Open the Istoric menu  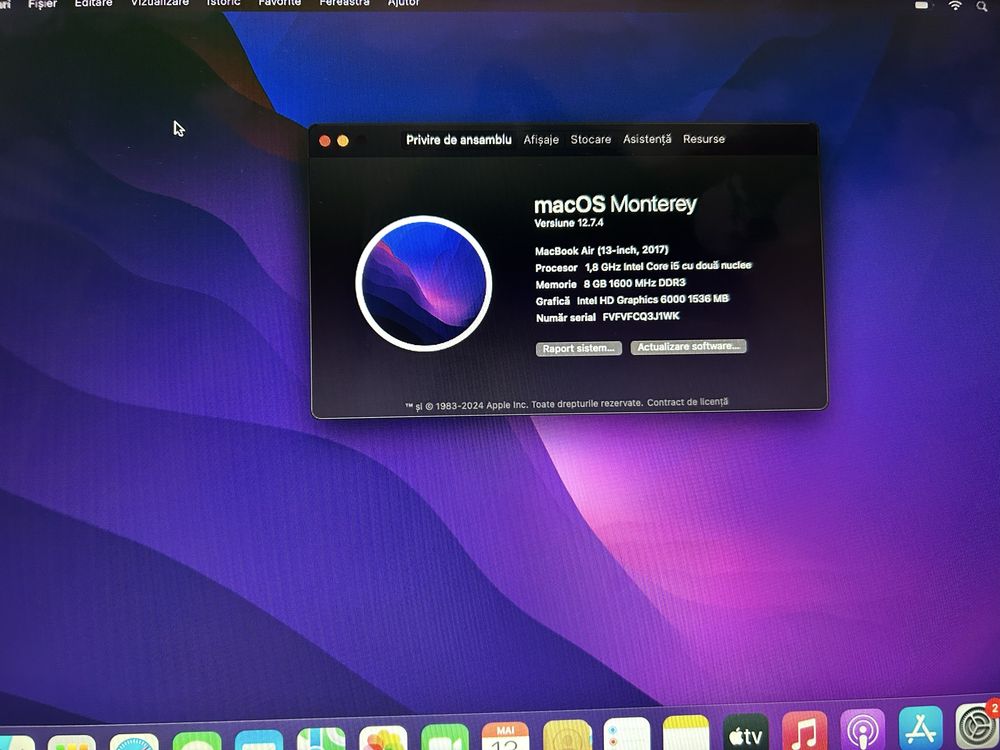(x=223, y=3)
